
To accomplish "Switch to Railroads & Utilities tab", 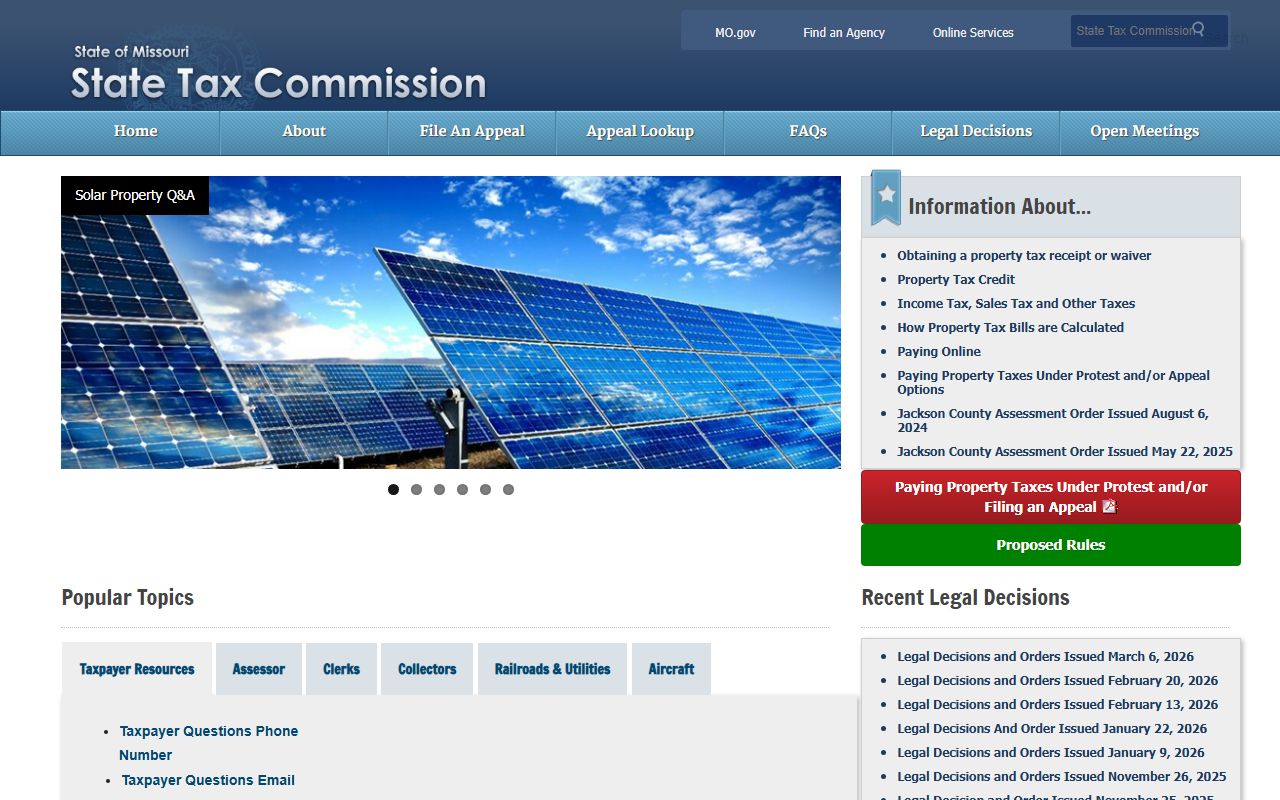I will click(552, 669).
